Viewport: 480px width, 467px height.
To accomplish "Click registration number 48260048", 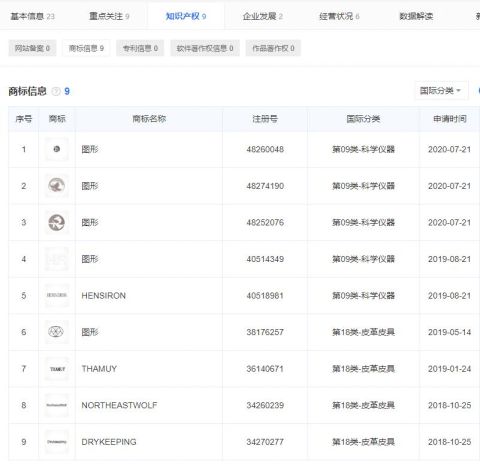I will (x=265, y=149).
